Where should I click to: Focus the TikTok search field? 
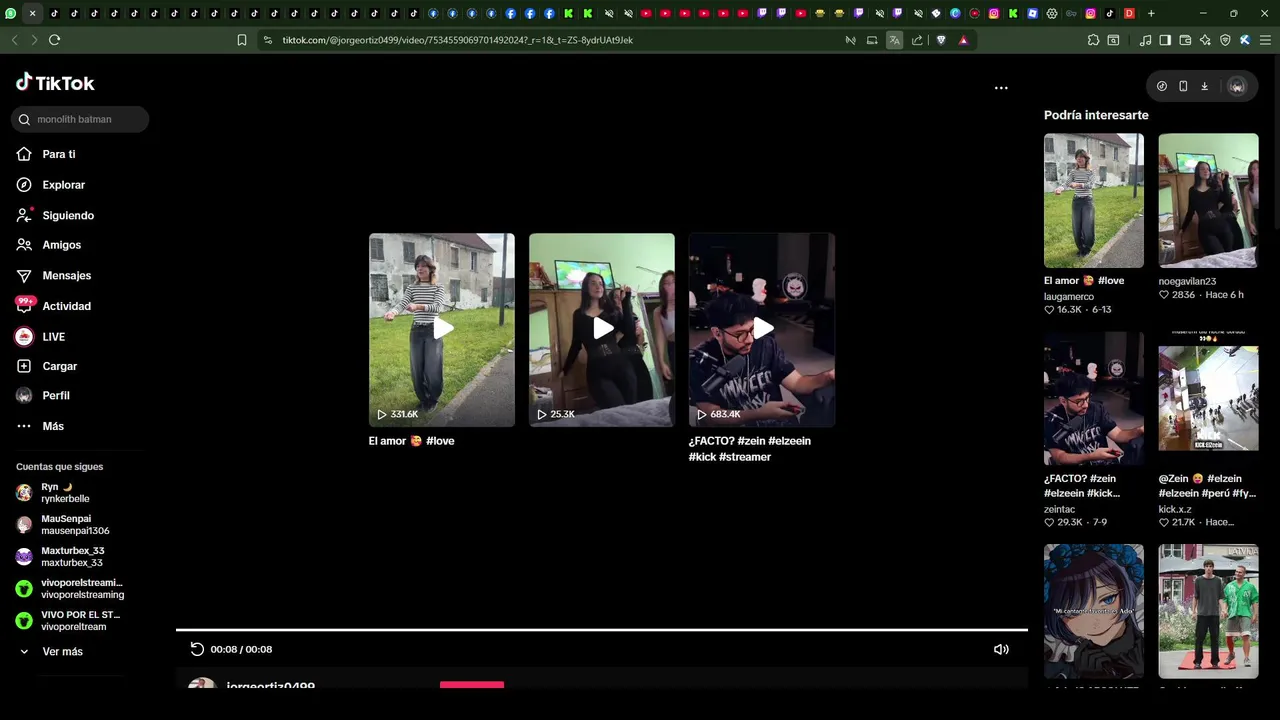coord(80,119)
